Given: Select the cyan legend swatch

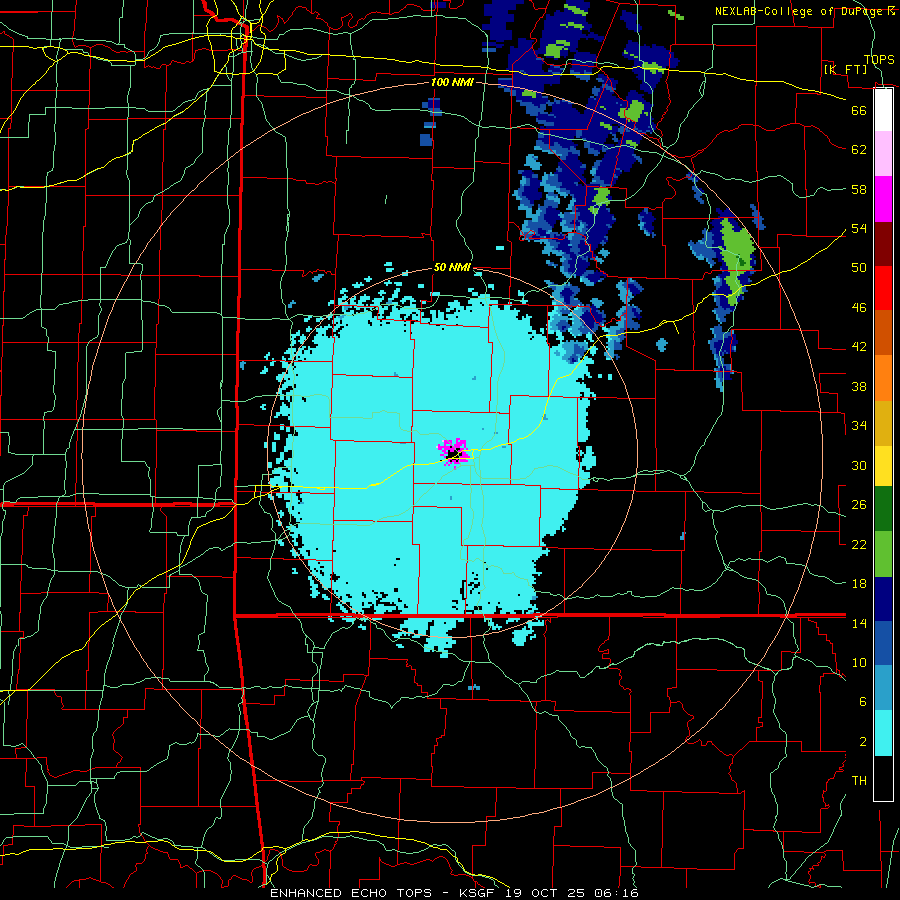Looking at the screenshot, I should [x=883, y=733].
